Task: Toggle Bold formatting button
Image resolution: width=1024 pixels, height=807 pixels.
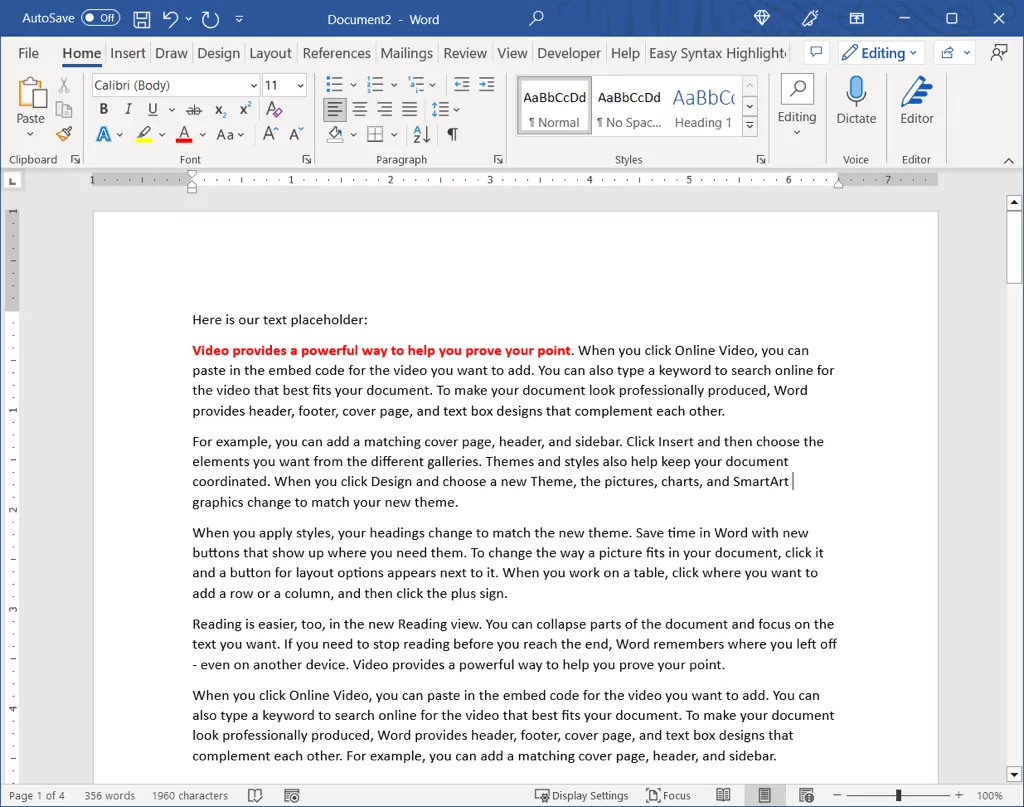Action: [103, 109]
